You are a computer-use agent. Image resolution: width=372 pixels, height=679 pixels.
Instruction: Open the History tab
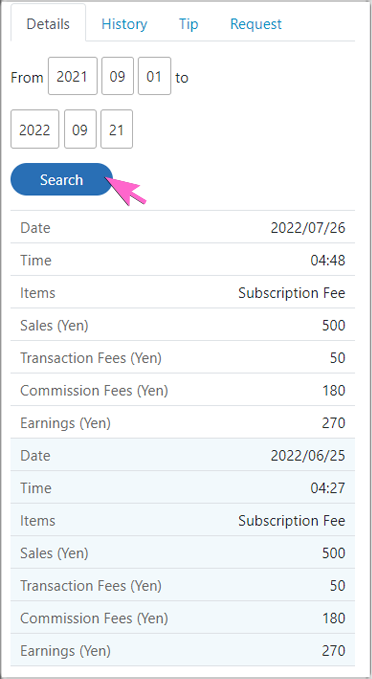coord(124,24)
